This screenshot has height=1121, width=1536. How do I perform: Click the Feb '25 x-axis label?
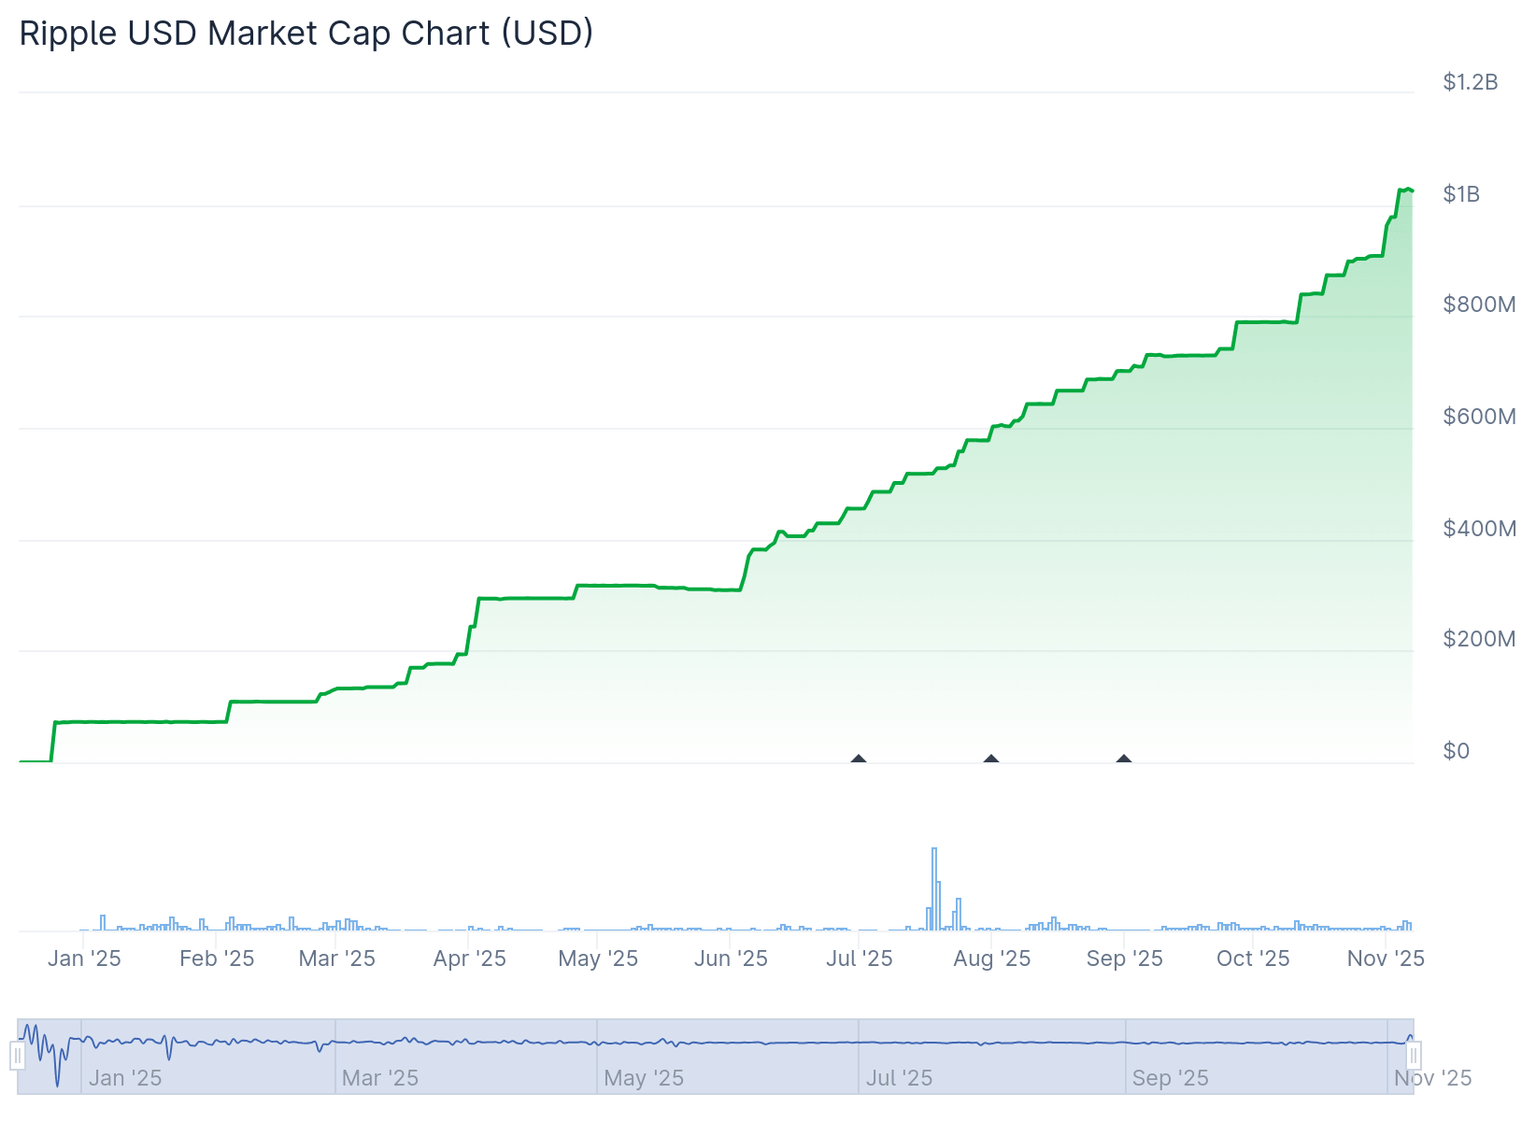coord(217,958)
